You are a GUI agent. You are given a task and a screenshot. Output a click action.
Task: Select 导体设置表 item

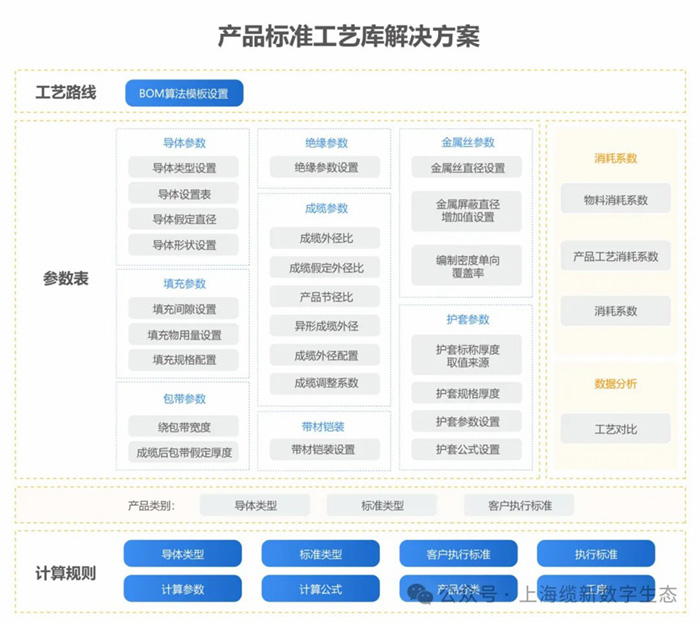pos(184,194)
